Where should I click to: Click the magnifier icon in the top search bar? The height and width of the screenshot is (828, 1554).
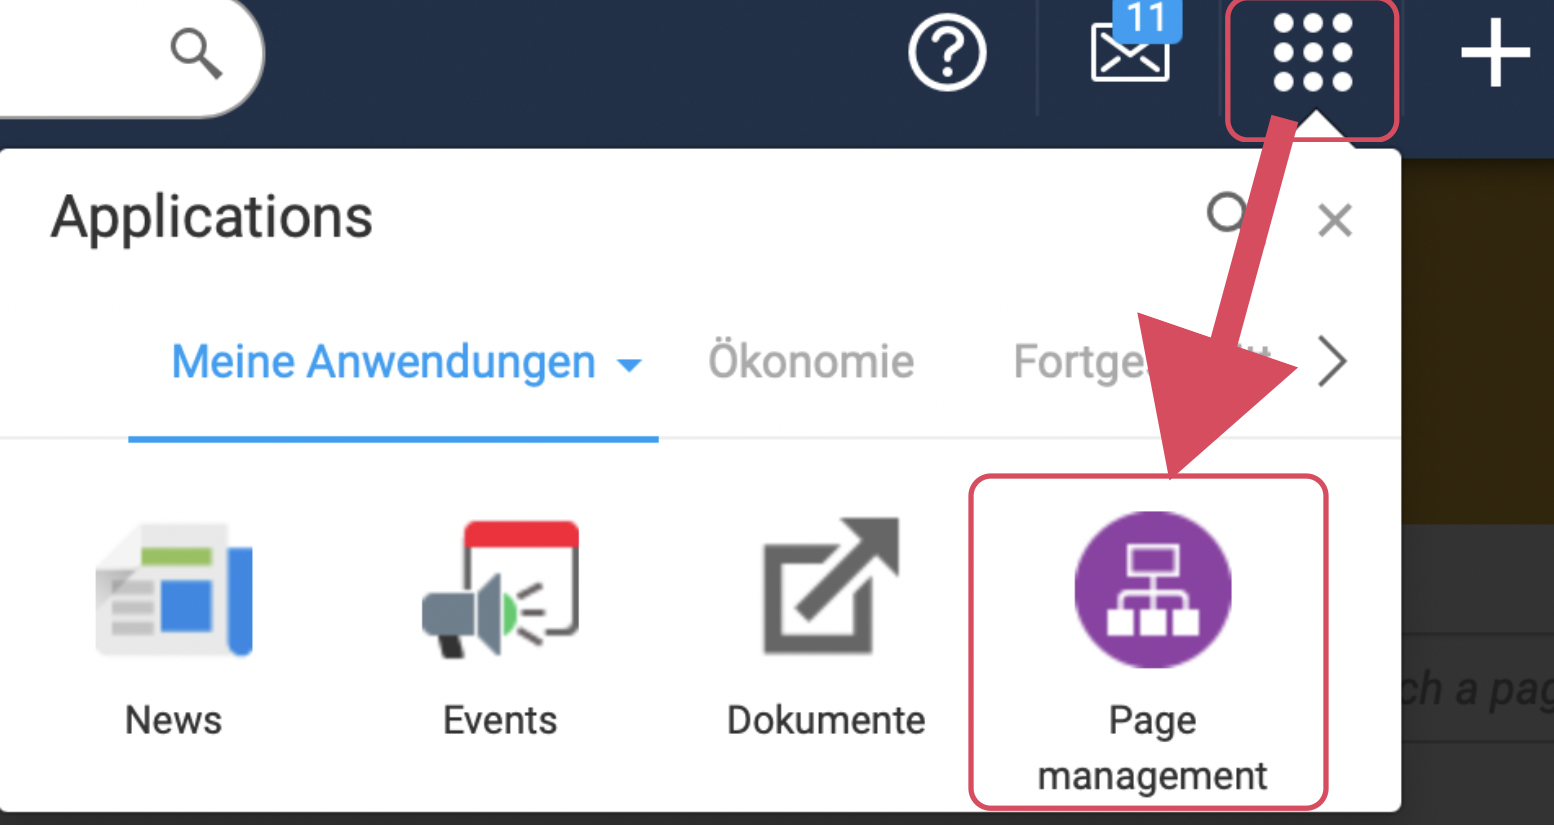(x=196, y=53)
